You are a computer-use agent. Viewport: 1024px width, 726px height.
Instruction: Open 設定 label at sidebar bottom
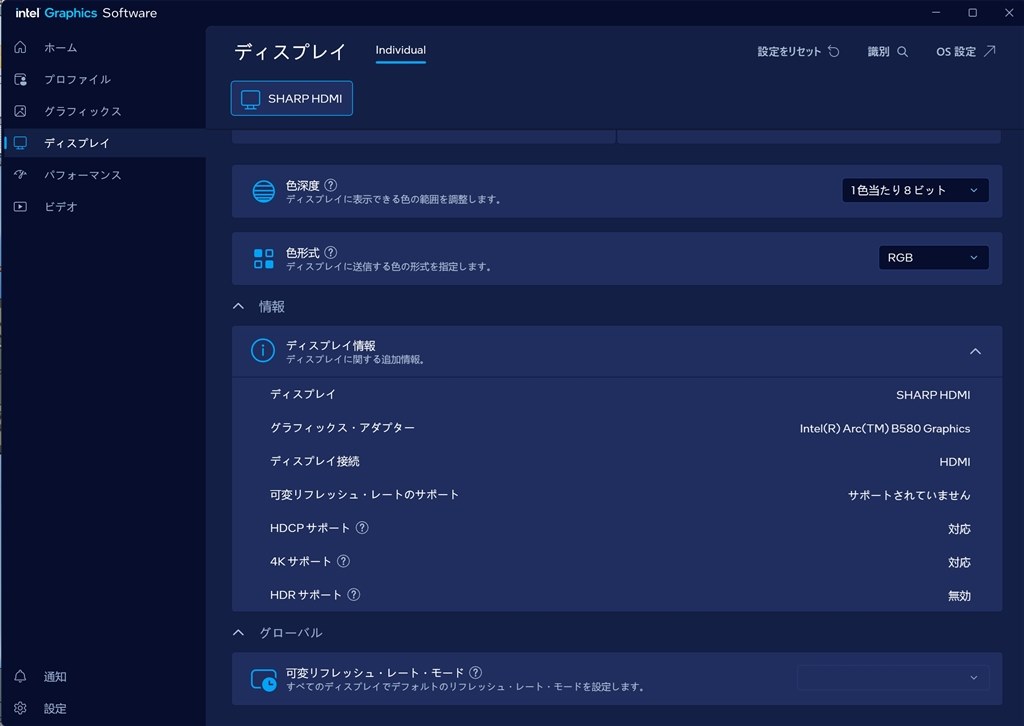[x=55, y=708]
